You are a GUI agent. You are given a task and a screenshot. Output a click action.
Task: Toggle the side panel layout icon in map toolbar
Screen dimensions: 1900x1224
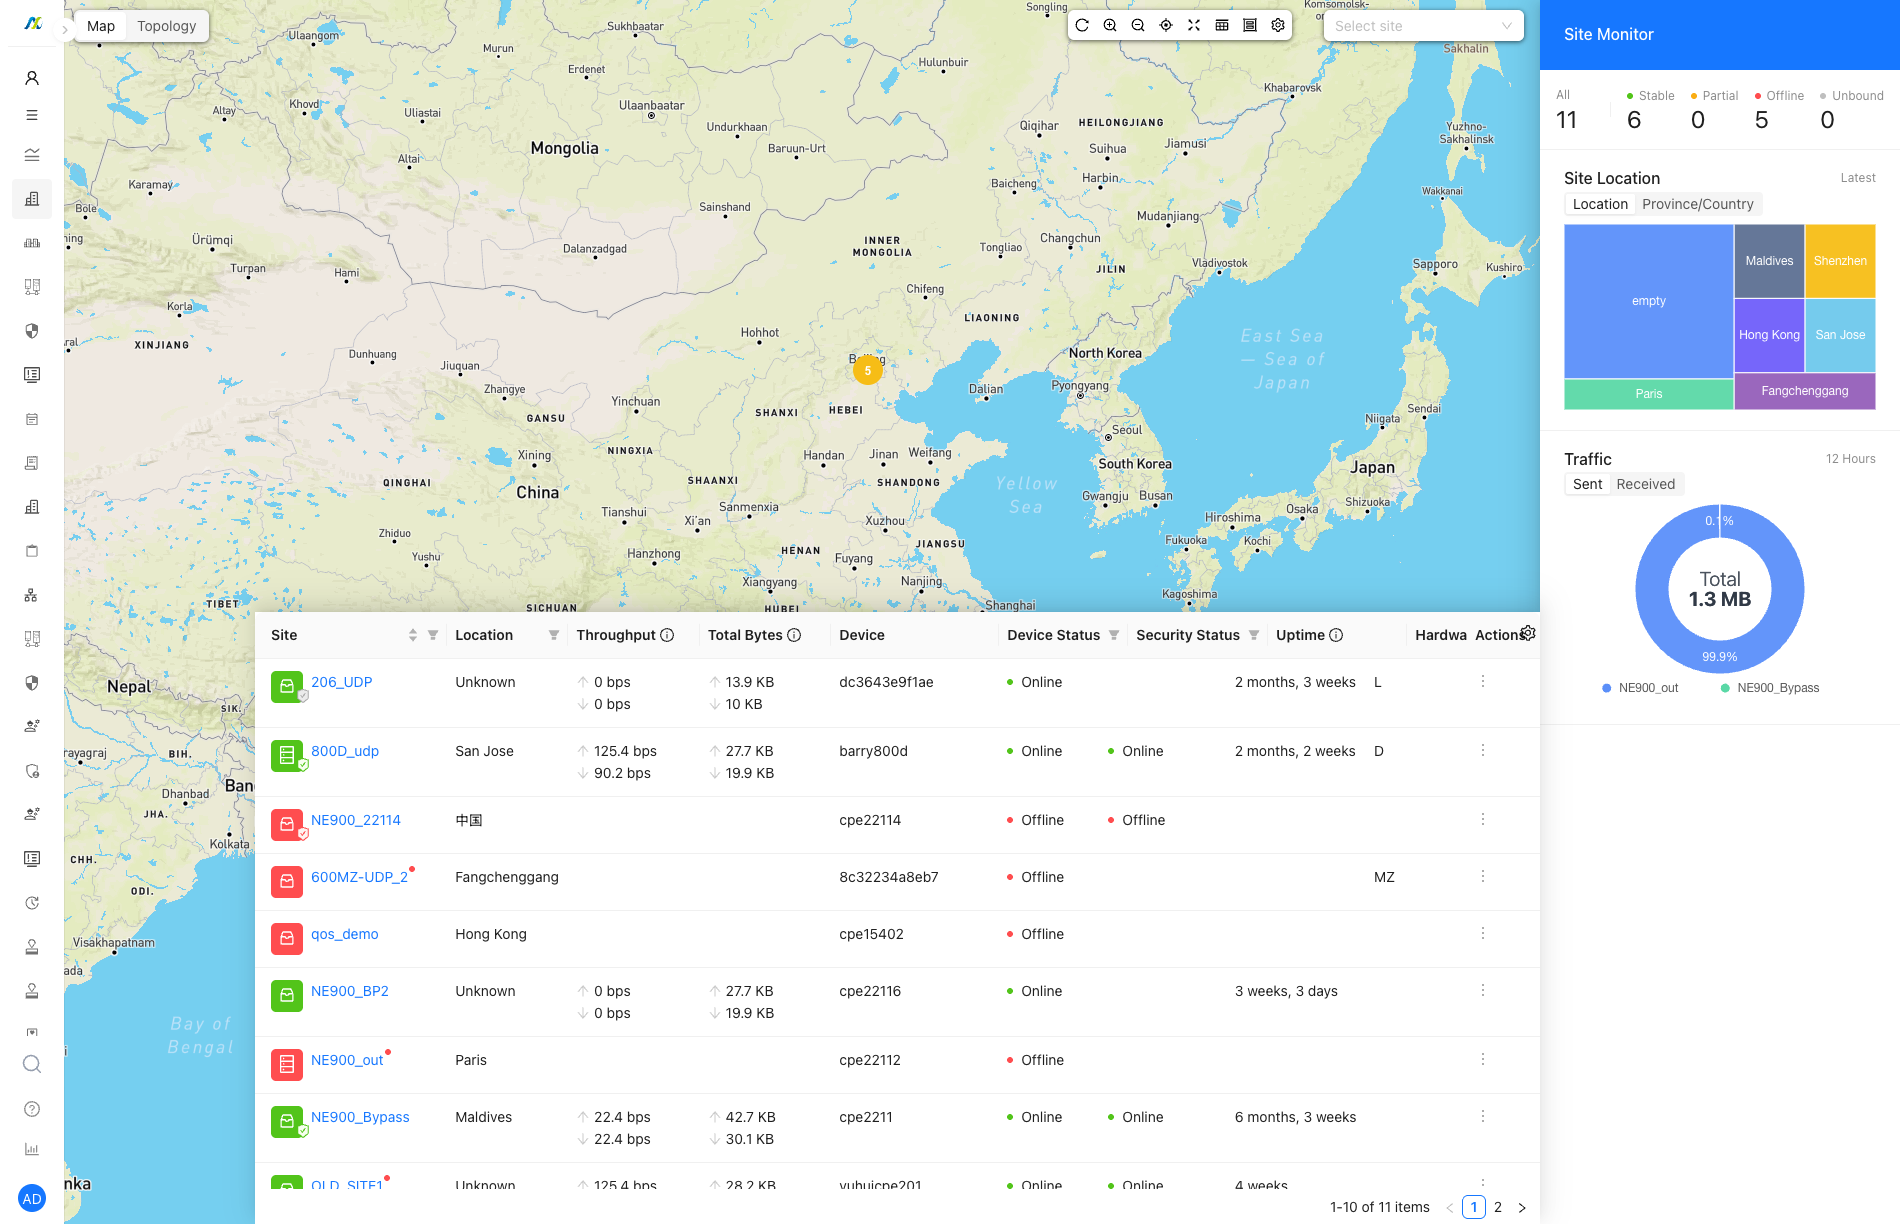[1250, 26]
